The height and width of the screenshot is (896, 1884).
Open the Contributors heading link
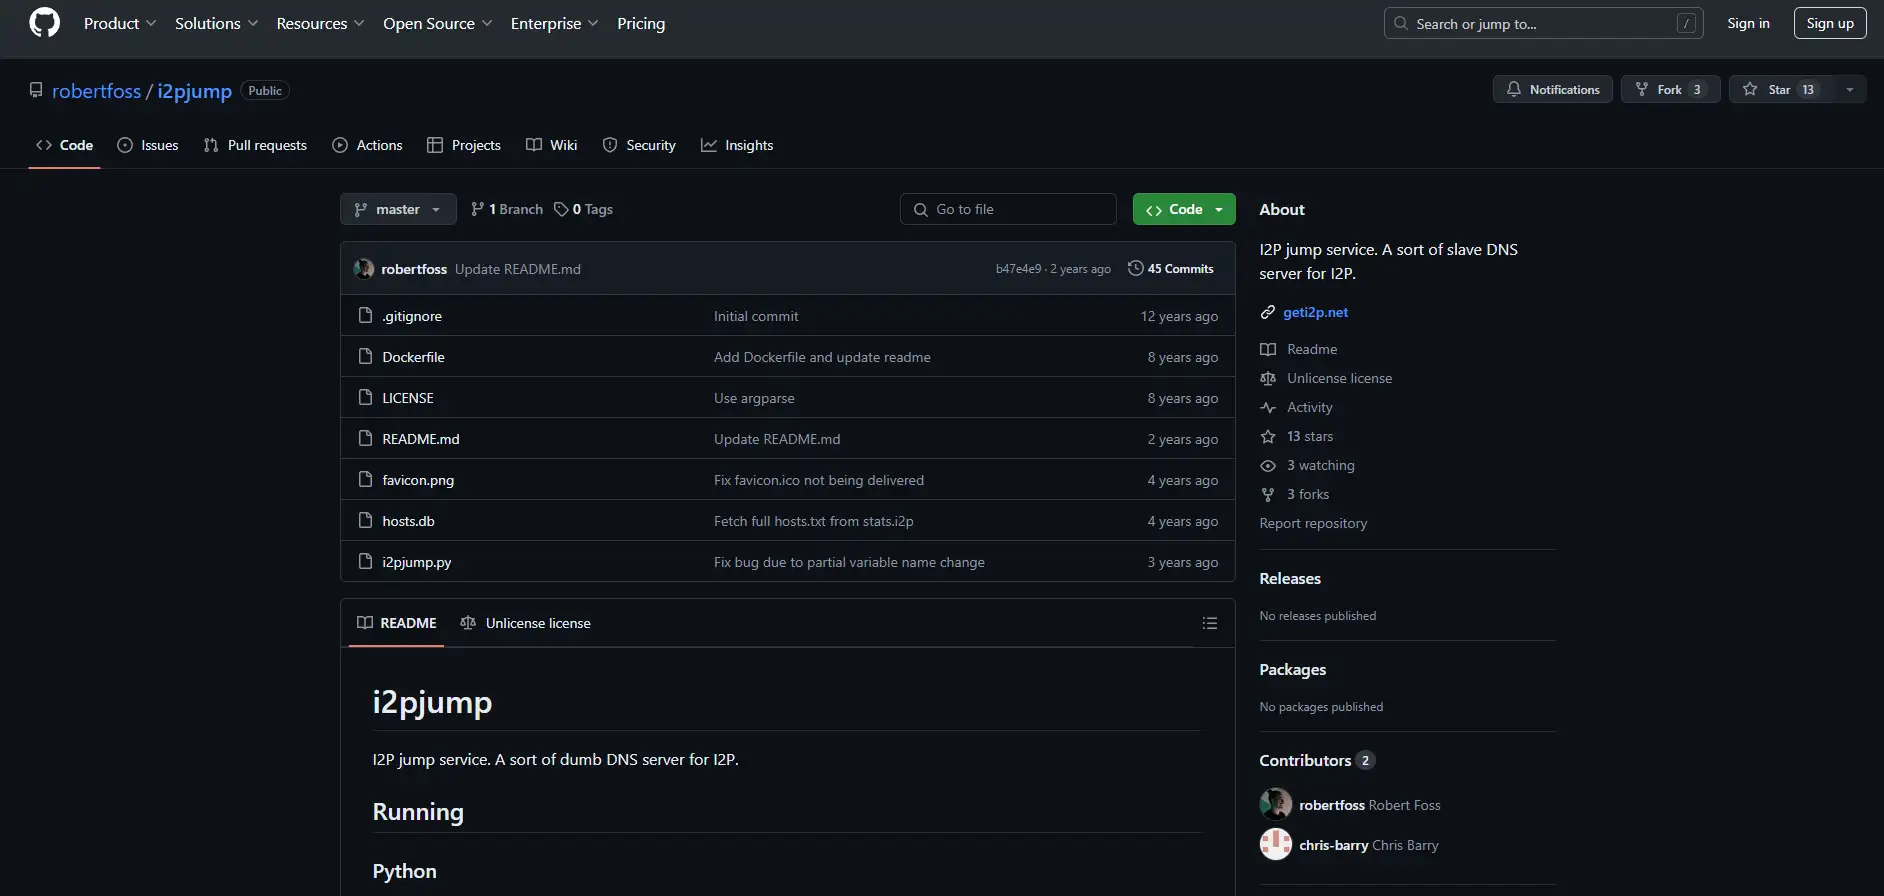[x=1317, y=760]
